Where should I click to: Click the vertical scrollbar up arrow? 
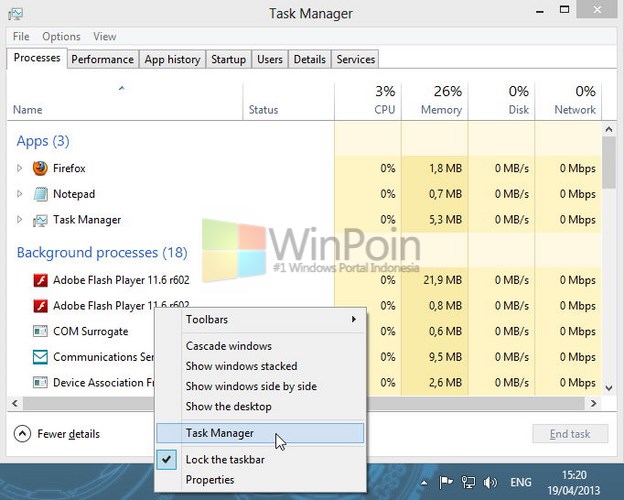[609, 129]
